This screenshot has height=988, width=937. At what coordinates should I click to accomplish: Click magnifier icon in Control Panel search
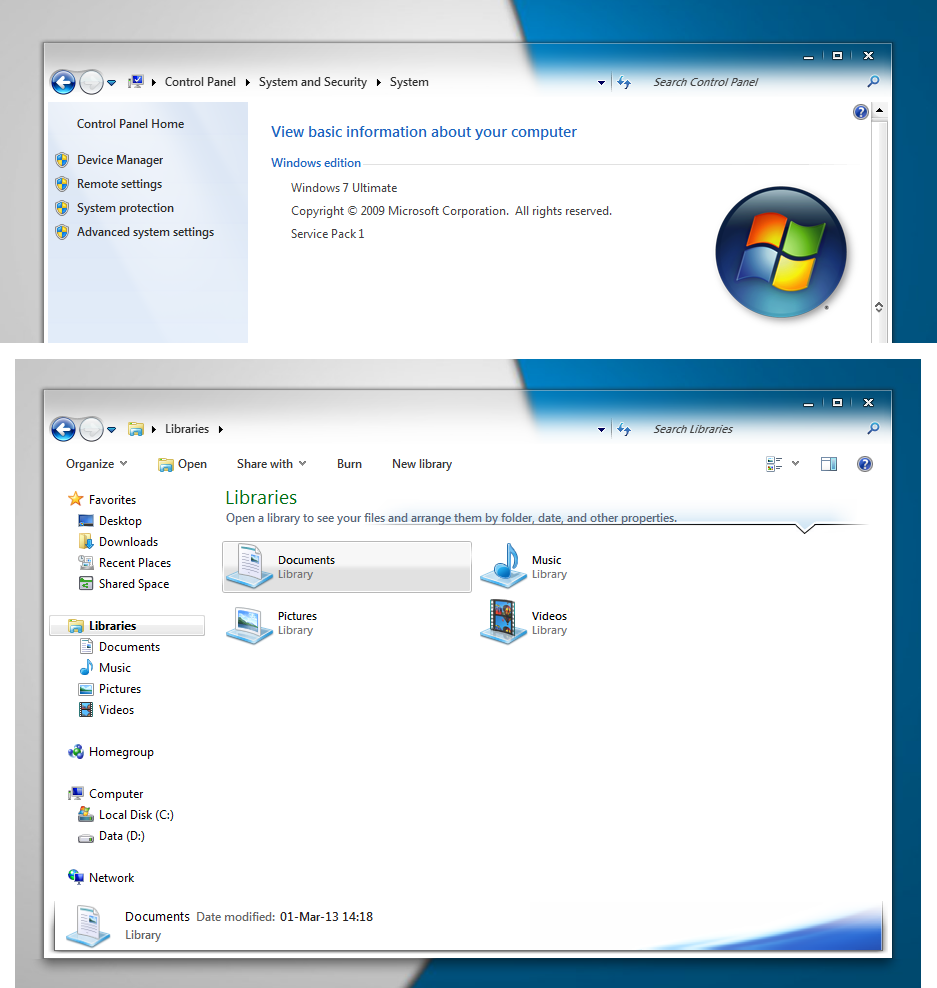pos(873,81)
